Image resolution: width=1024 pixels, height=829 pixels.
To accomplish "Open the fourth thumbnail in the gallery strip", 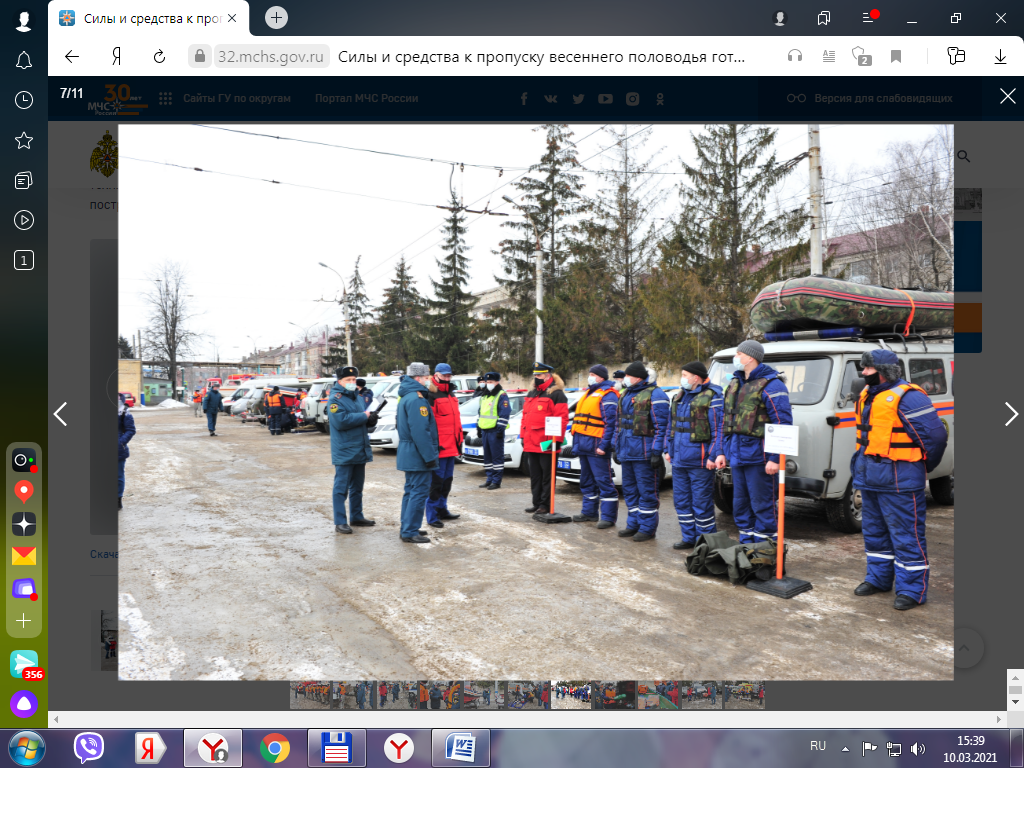I will (440, 695).
